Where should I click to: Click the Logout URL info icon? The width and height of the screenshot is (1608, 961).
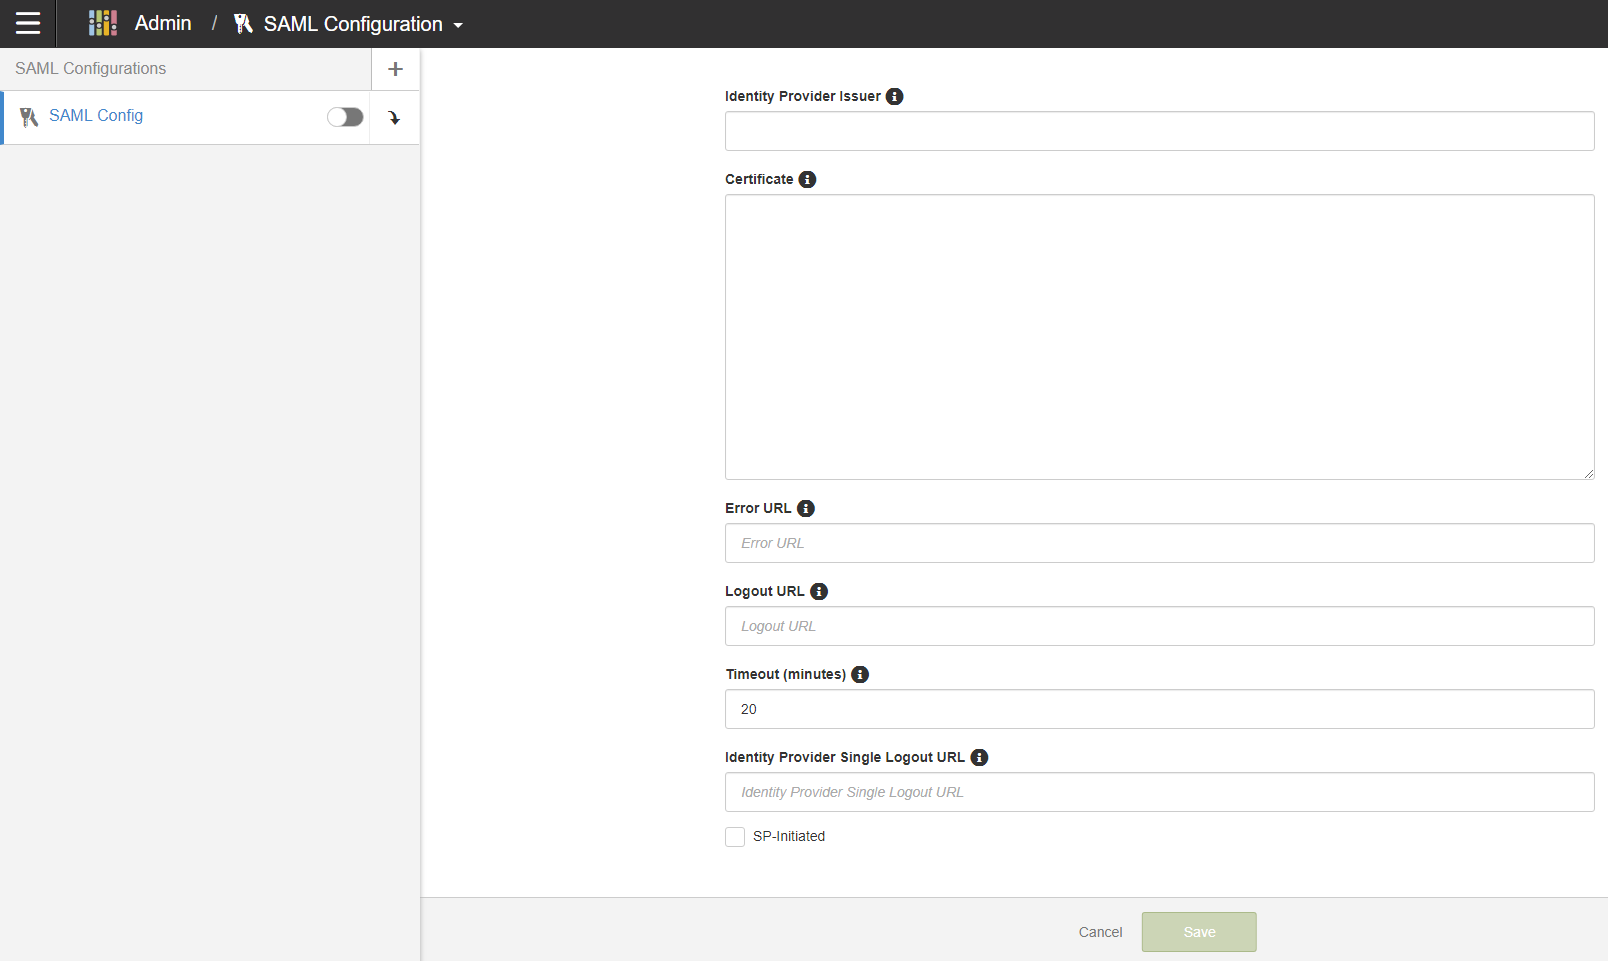[x=819, y=591]
